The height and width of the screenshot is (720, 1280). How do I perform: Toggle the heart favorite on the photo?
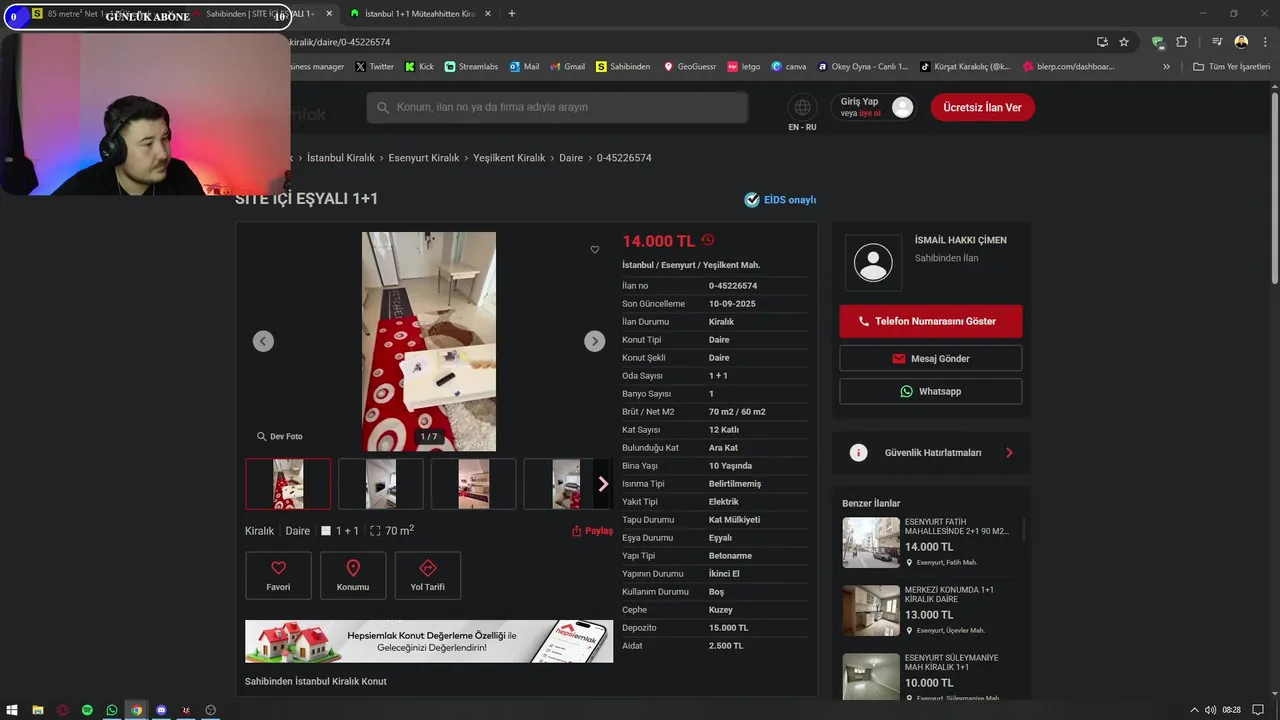point(595,250)
